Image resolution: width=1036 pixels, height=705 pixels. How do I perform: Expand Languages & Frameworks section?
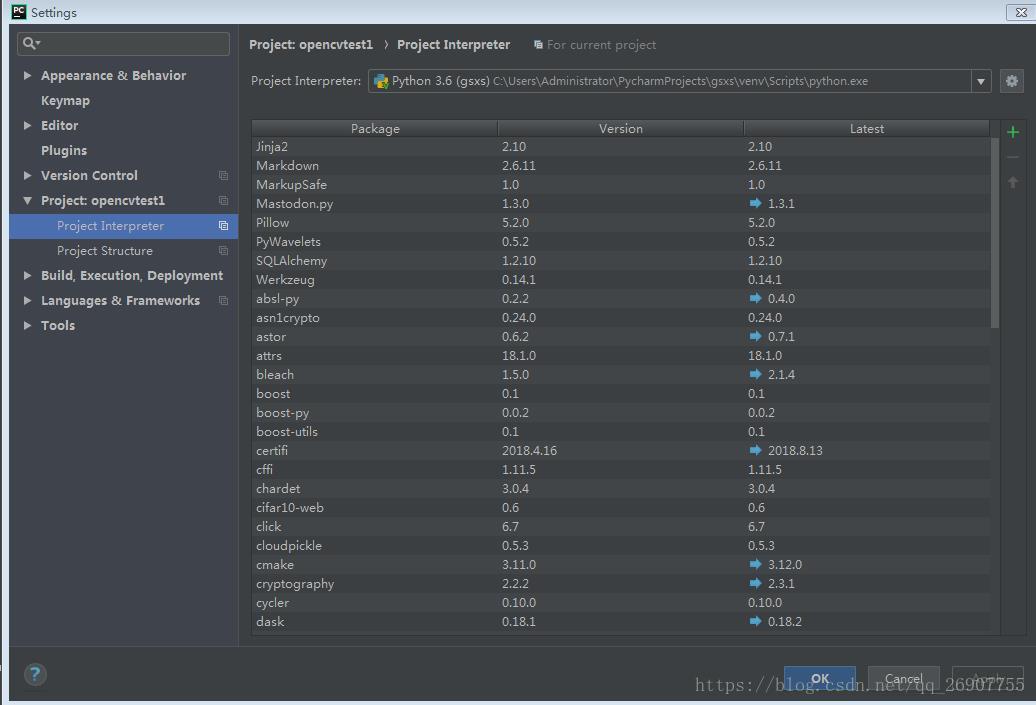coord(27,301)
